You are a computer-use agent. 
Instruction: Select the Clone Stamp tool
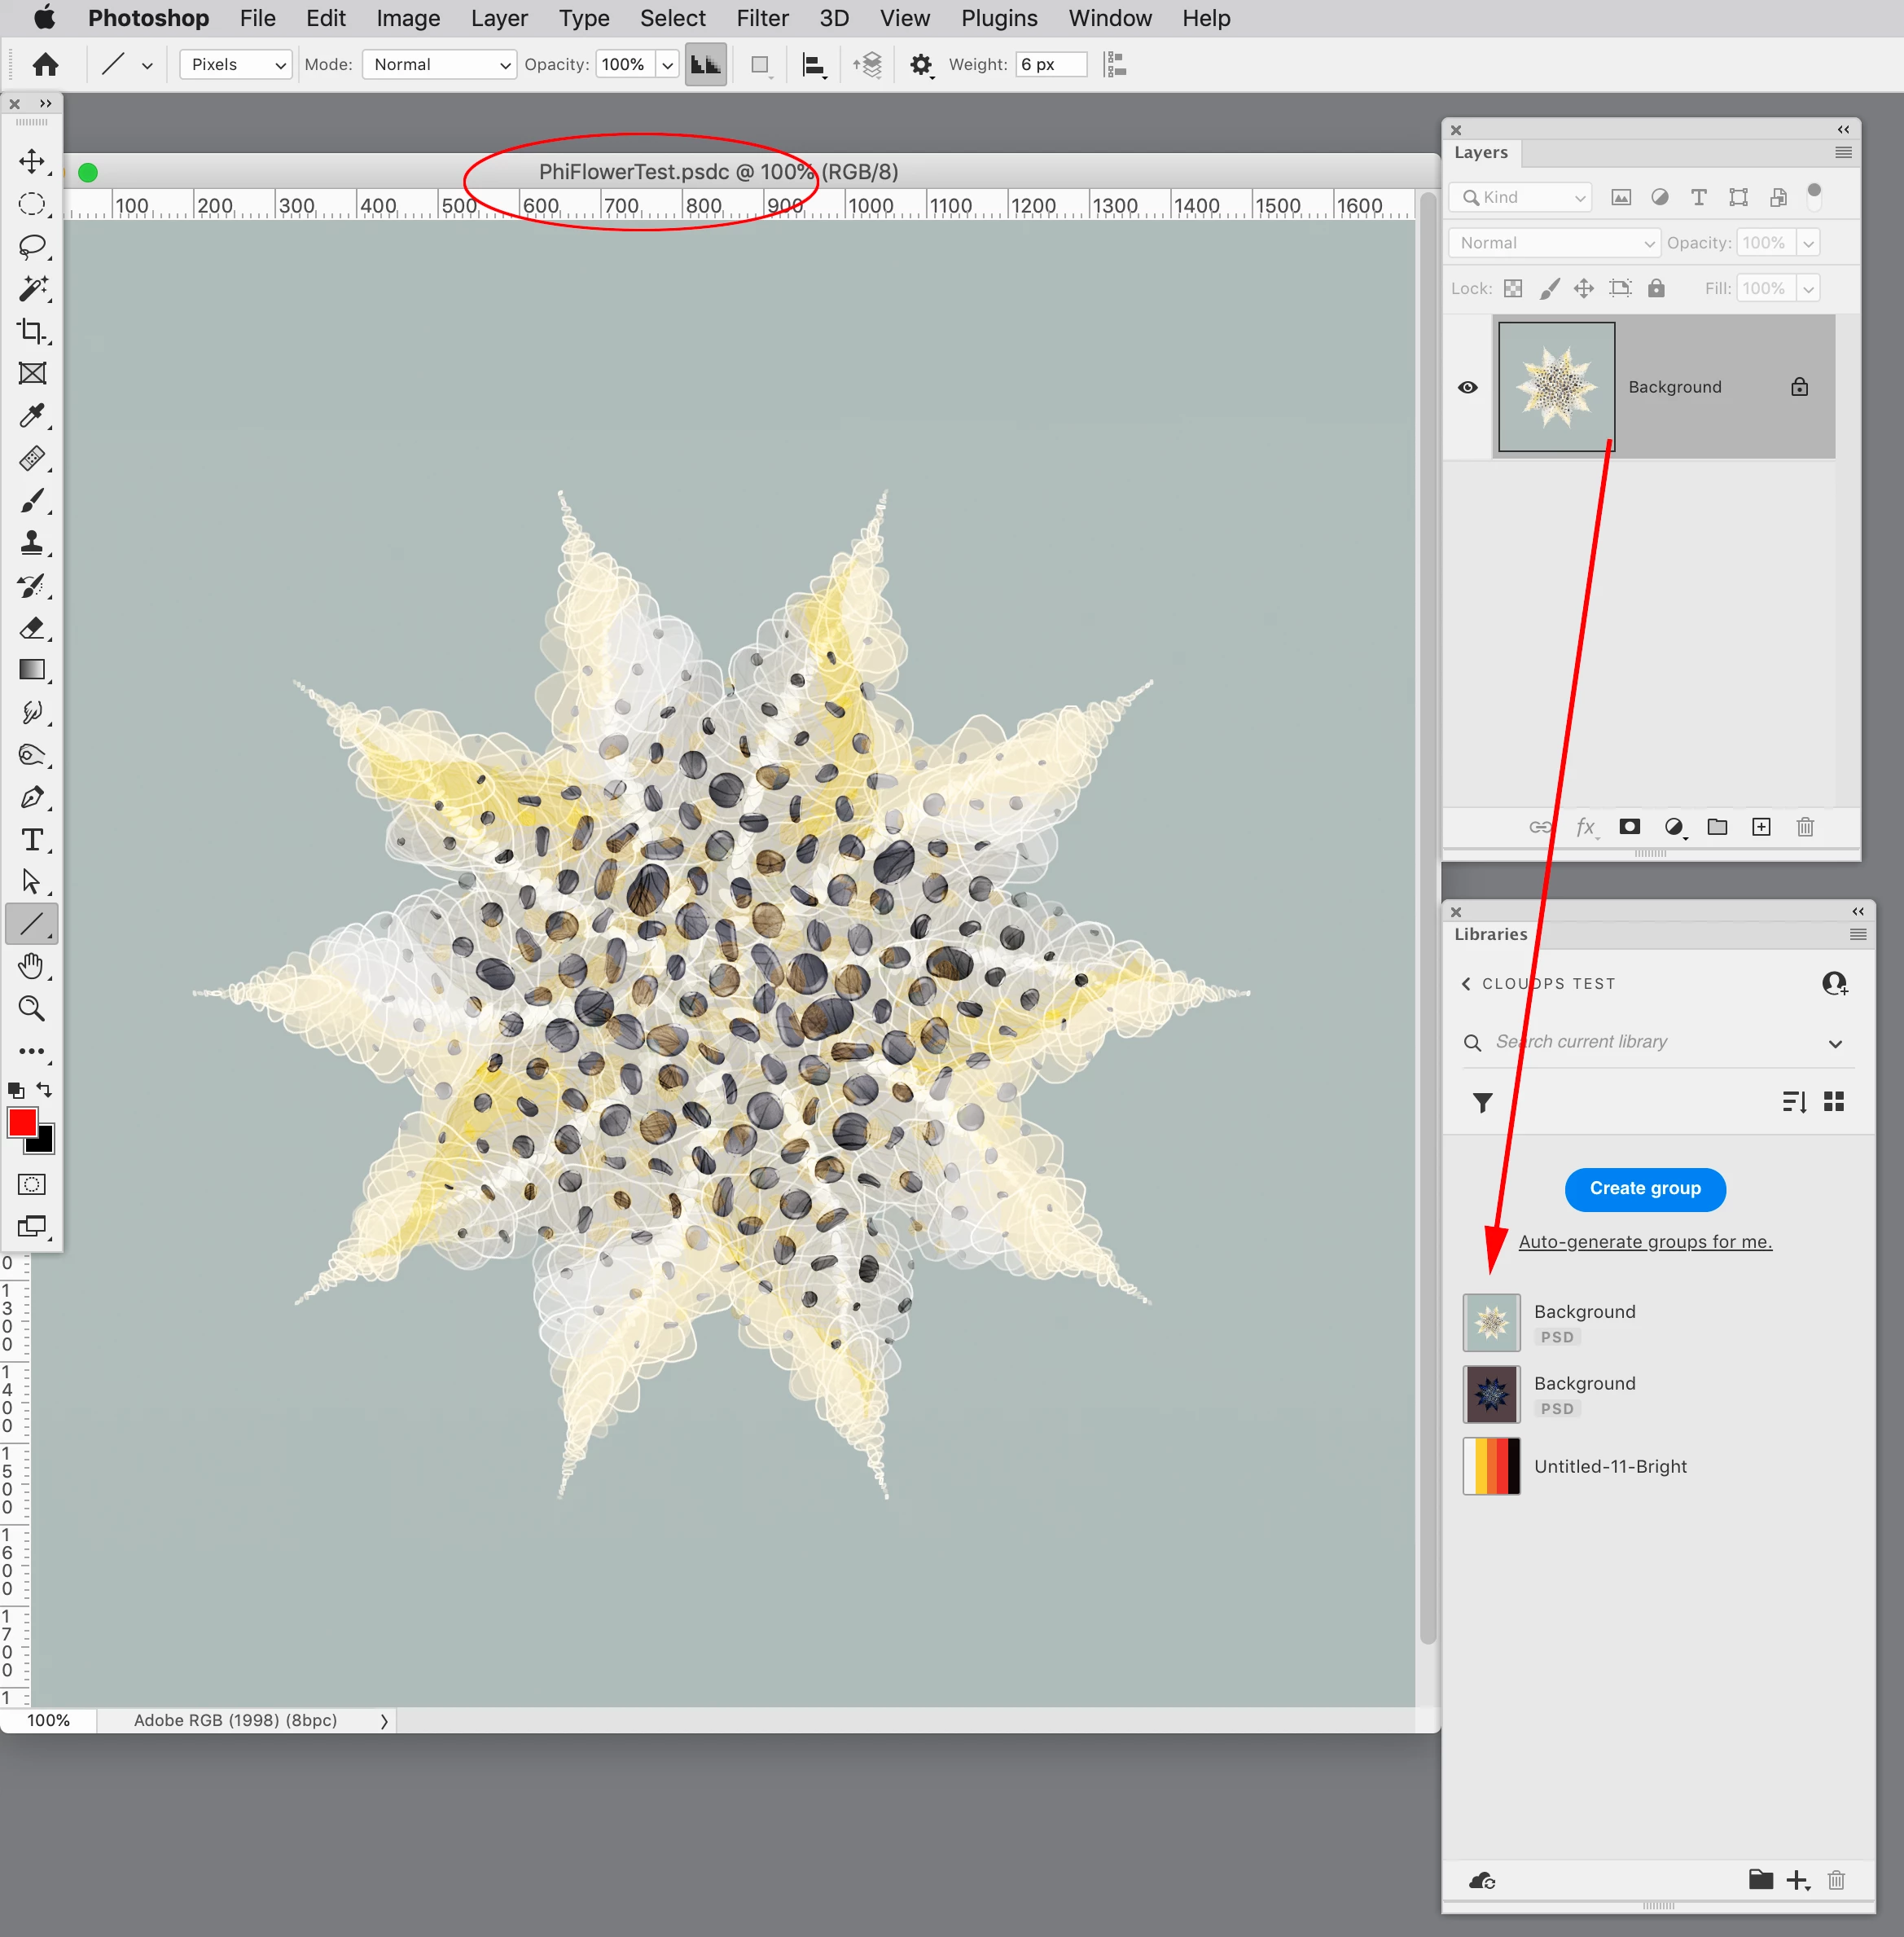(32, 543)
